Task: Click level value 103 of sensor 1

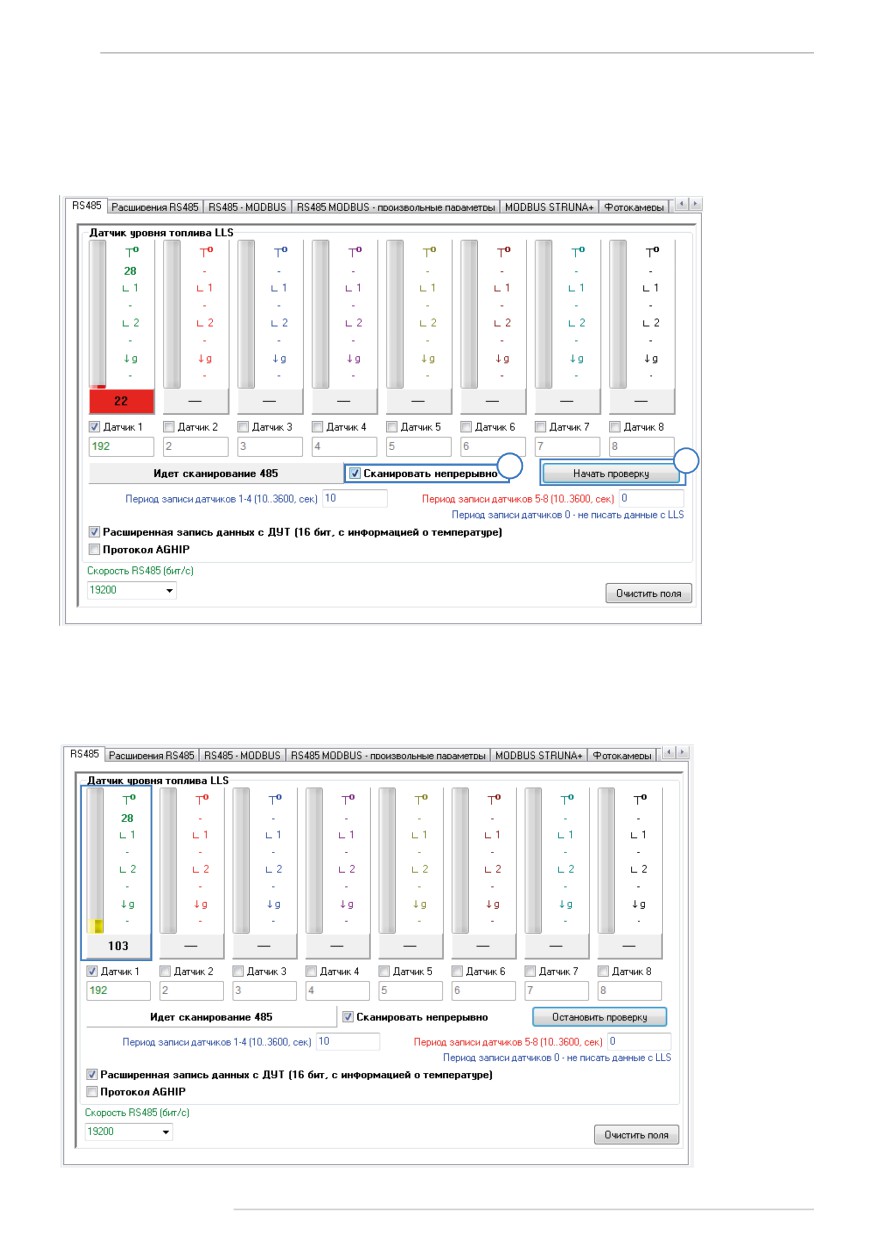Action: (119, 945)
